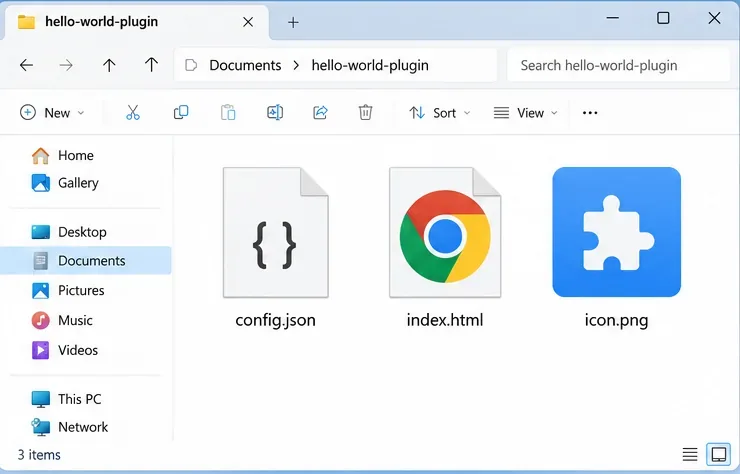Open Home in the sidebar
The height and width of the screenshot is (474, 740).
click(63, 155)
